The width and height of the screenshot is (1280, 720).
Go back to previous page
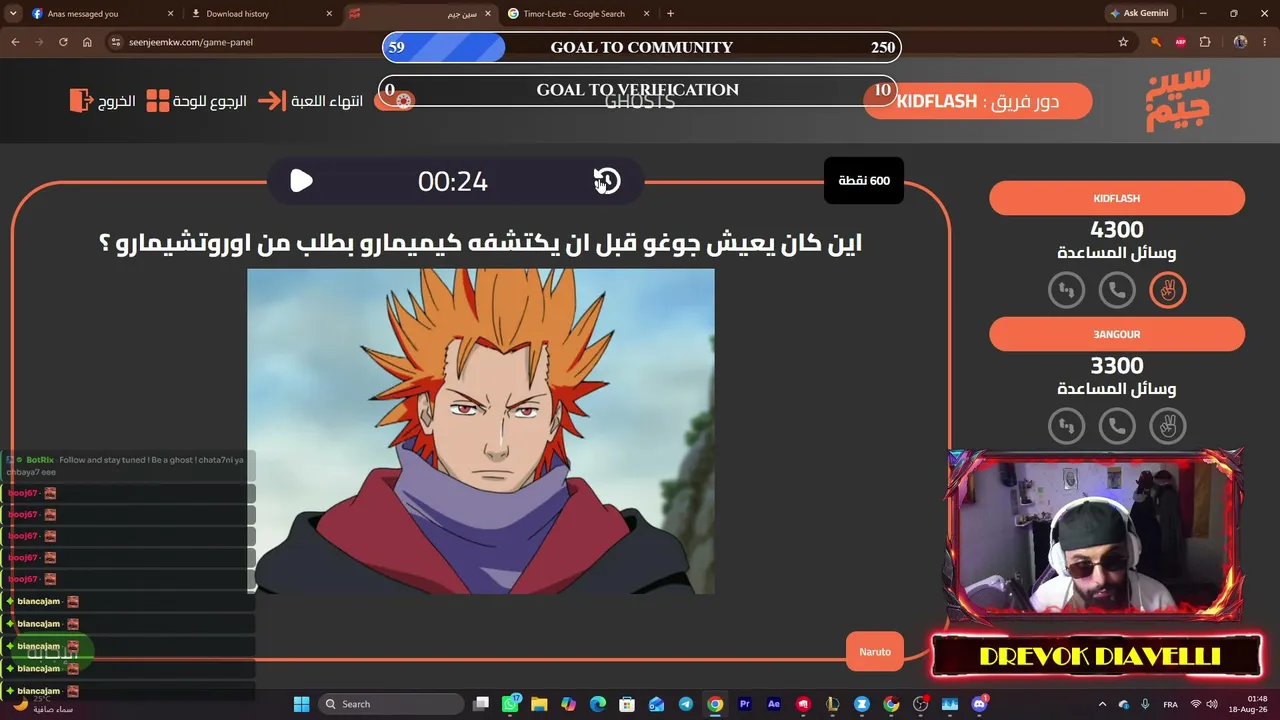pyautogui.click(x=15, y=42)
